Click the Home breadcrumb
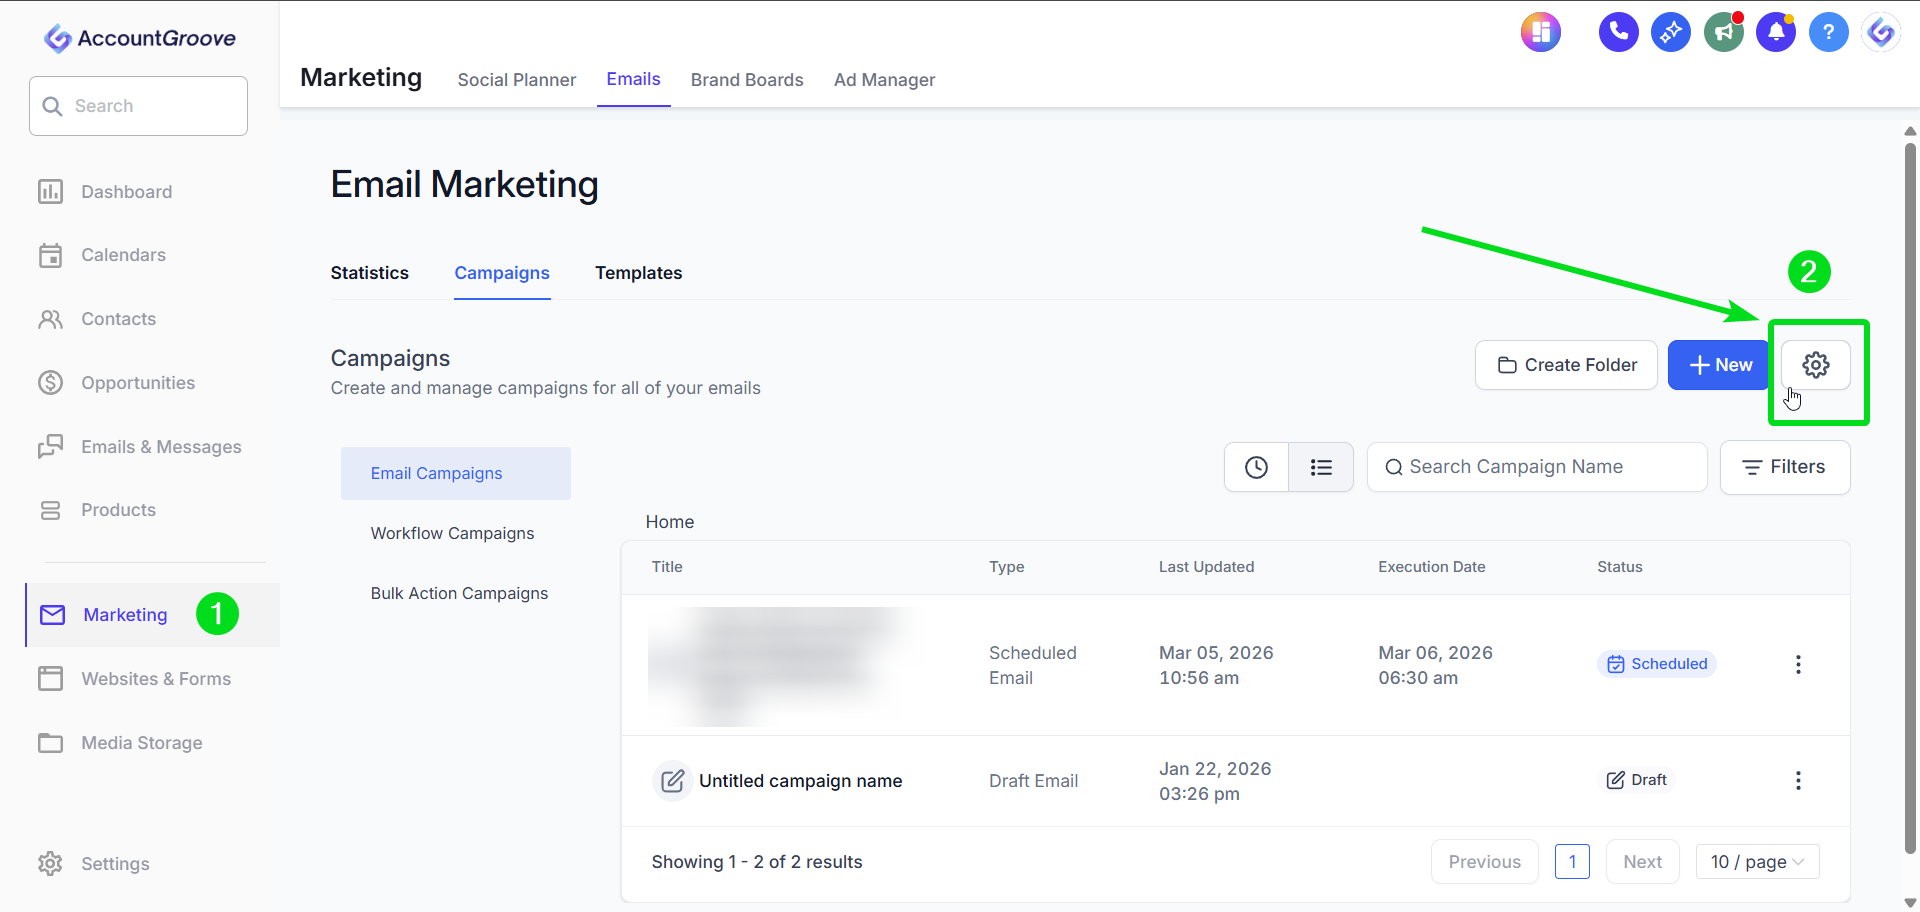This screenshot has height=912, width=1920. click(670, 522)
